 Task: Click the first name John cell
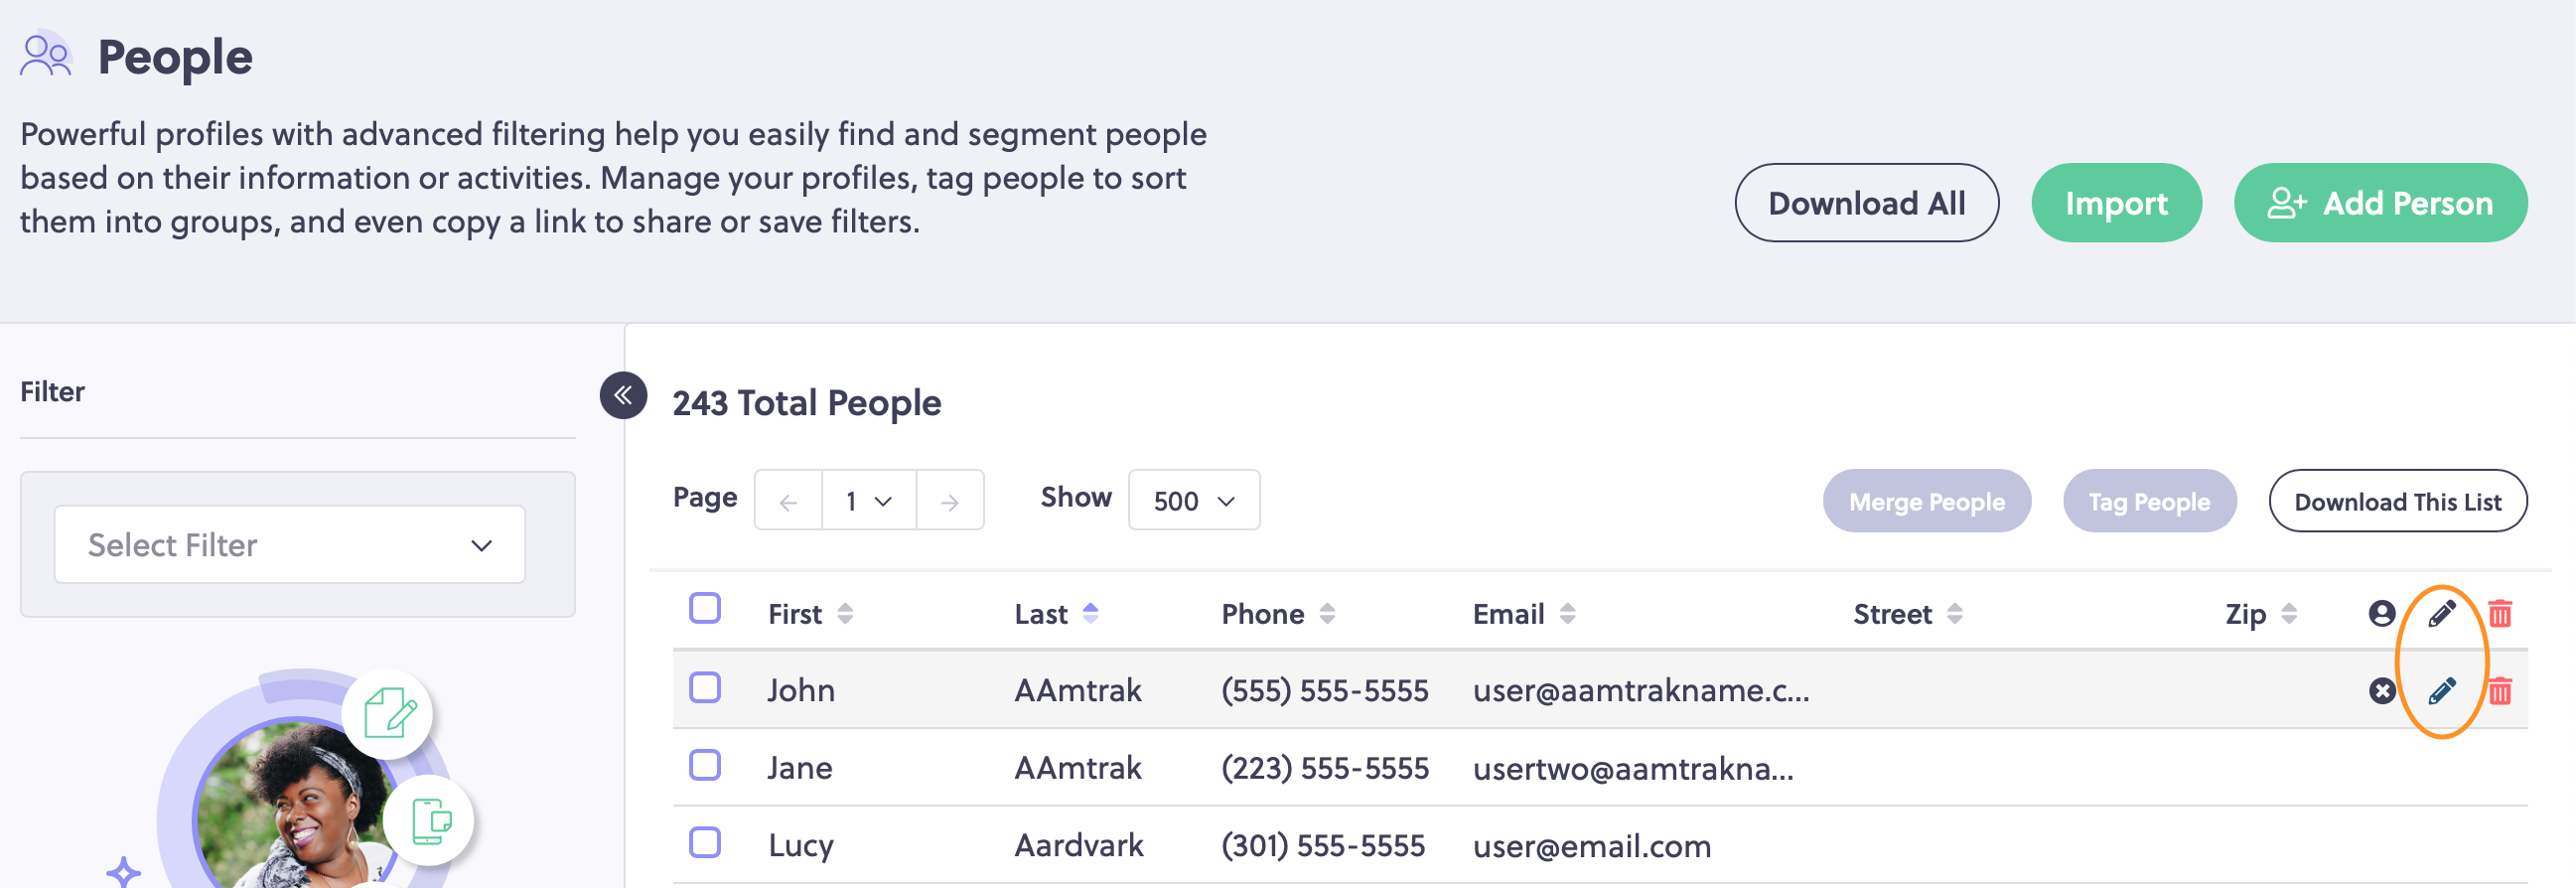[800, 690]
